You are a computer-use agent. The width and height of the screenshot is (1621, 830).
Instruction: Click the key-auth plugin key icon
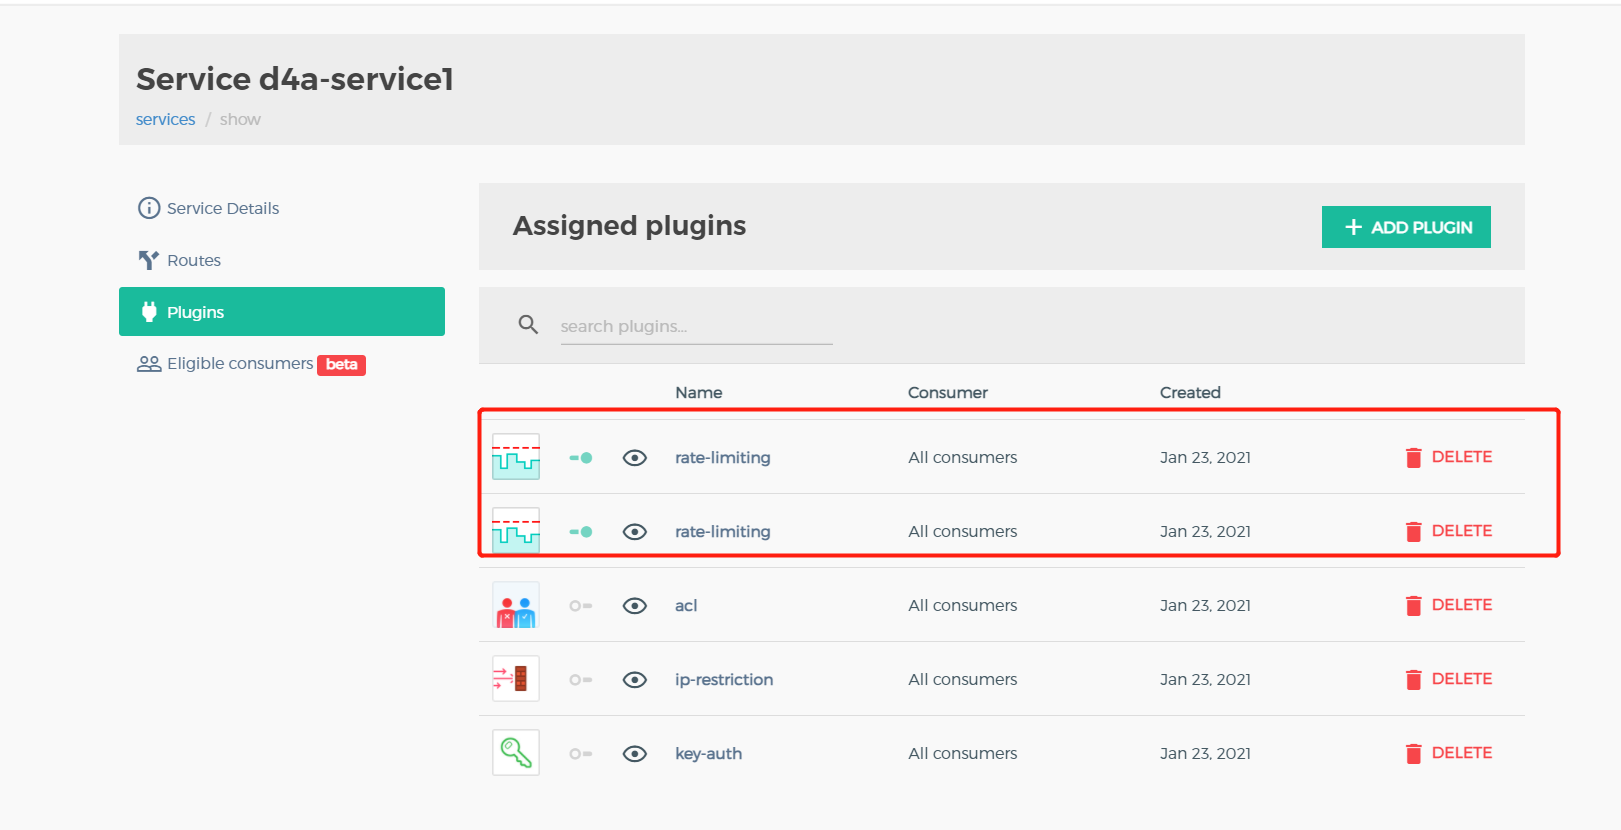click(516, 753)
